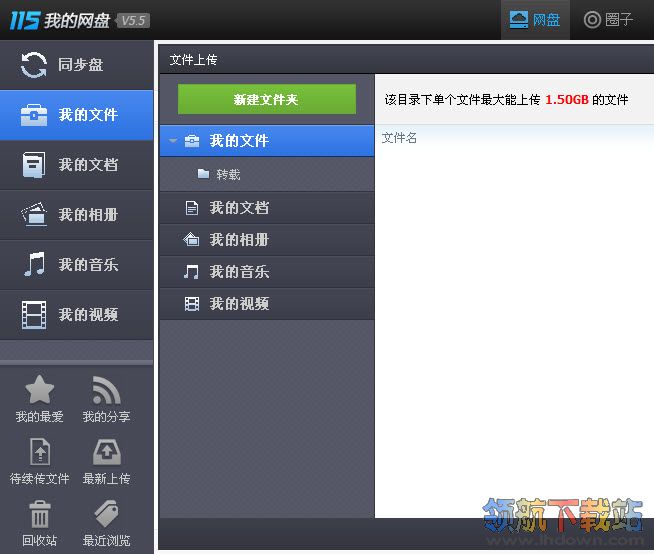Select 我的文件 briefcase icon in left sidebar
The image size is (654, 554).
(34, 115)
